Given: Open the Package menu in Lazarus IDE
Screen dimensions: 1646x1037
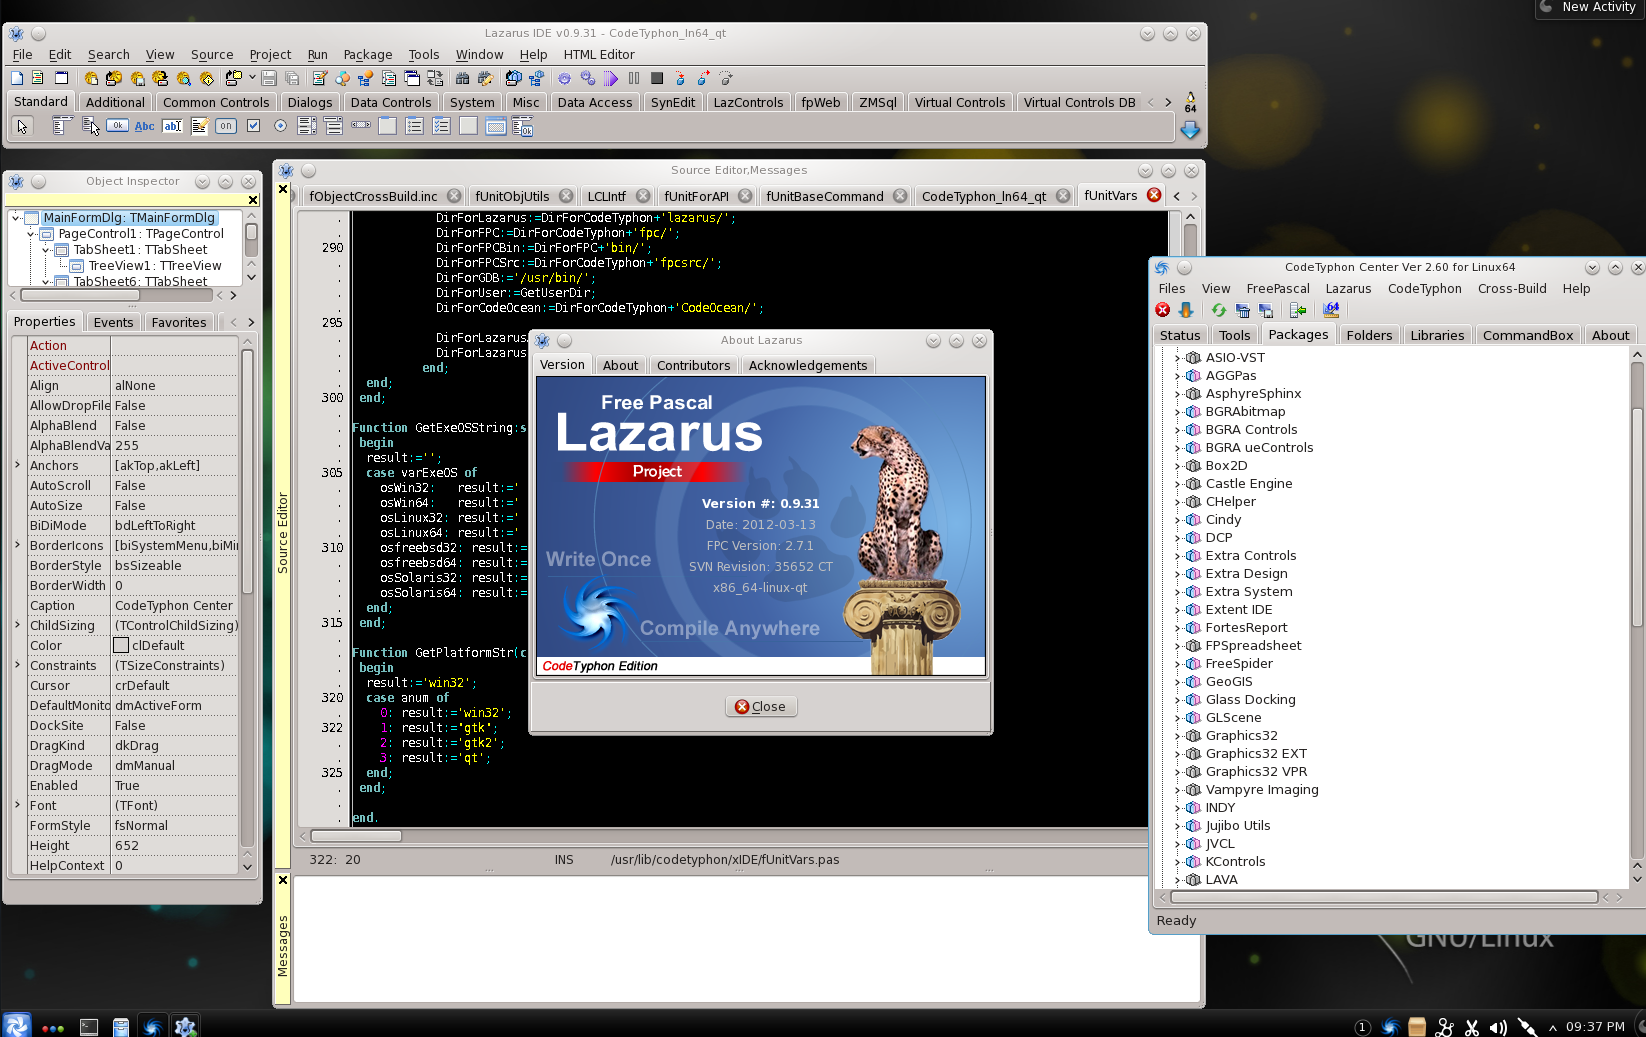Looking at the screenshot, I should (367, 55).
